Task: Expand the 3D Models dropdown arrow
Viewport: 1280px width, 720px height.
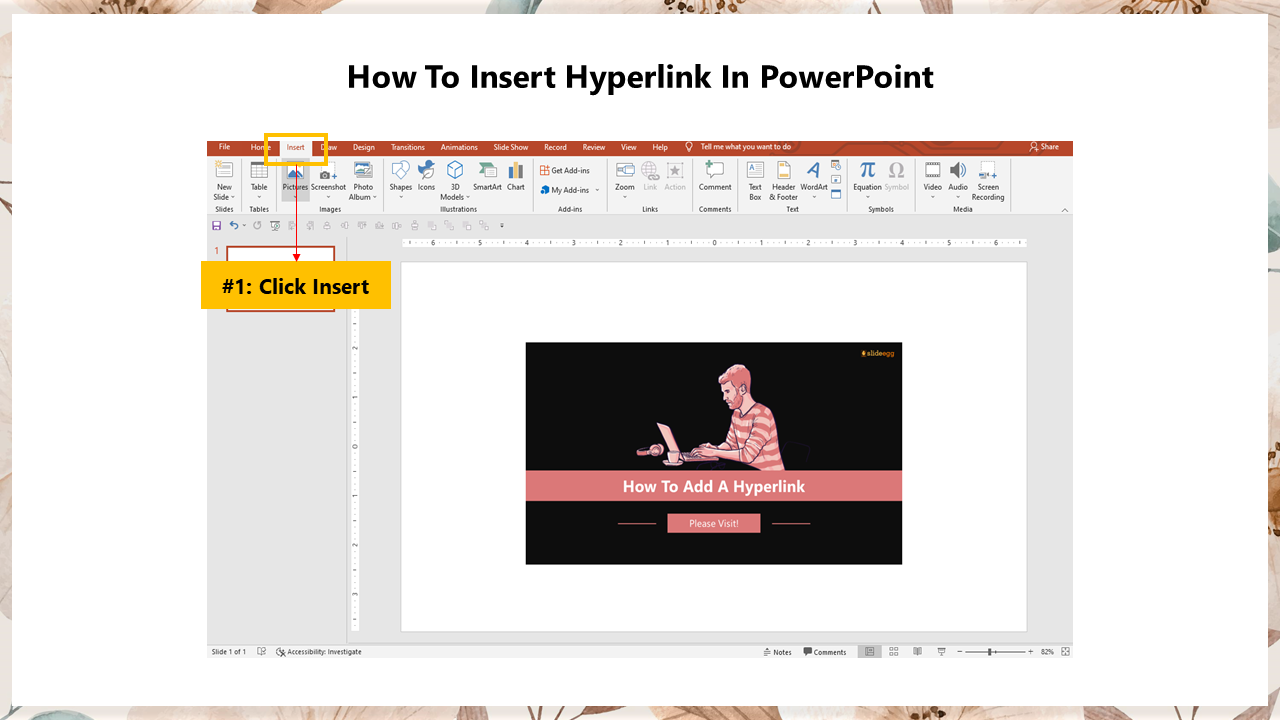Action: (x=468, y=198)
